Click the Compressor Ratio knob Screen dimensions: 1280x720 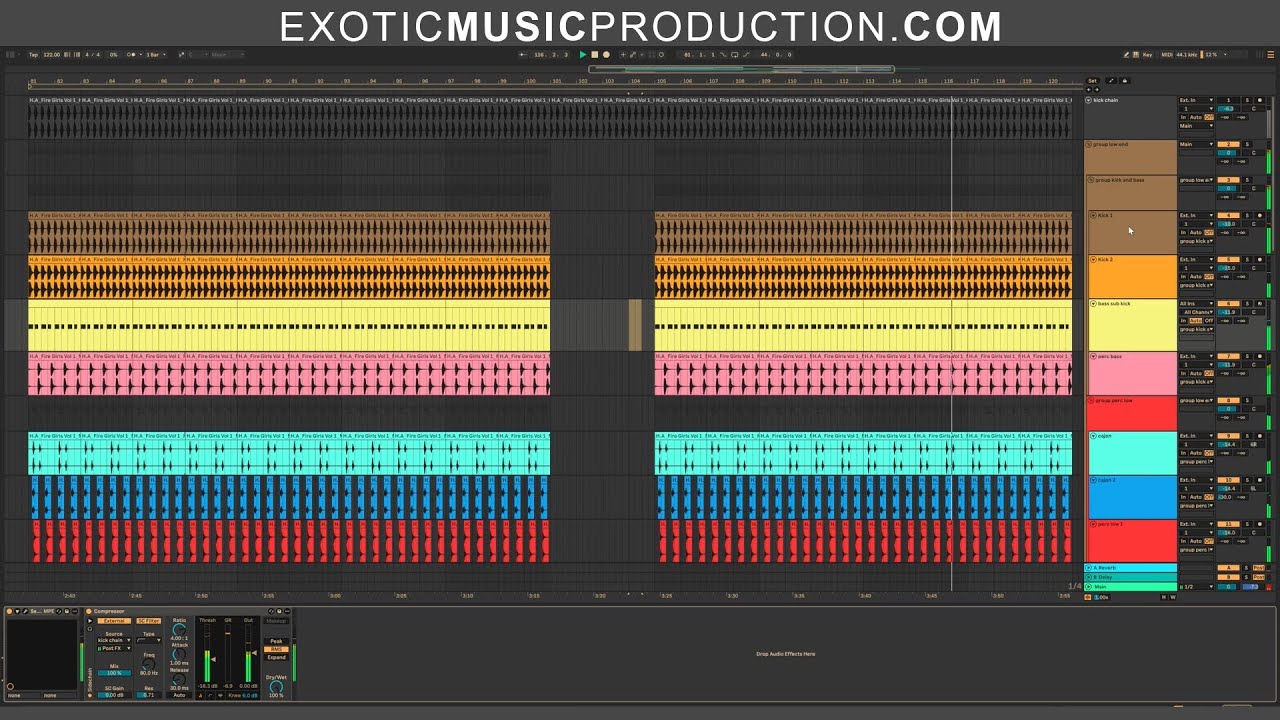pyautogui.click(x=179, y=630)
